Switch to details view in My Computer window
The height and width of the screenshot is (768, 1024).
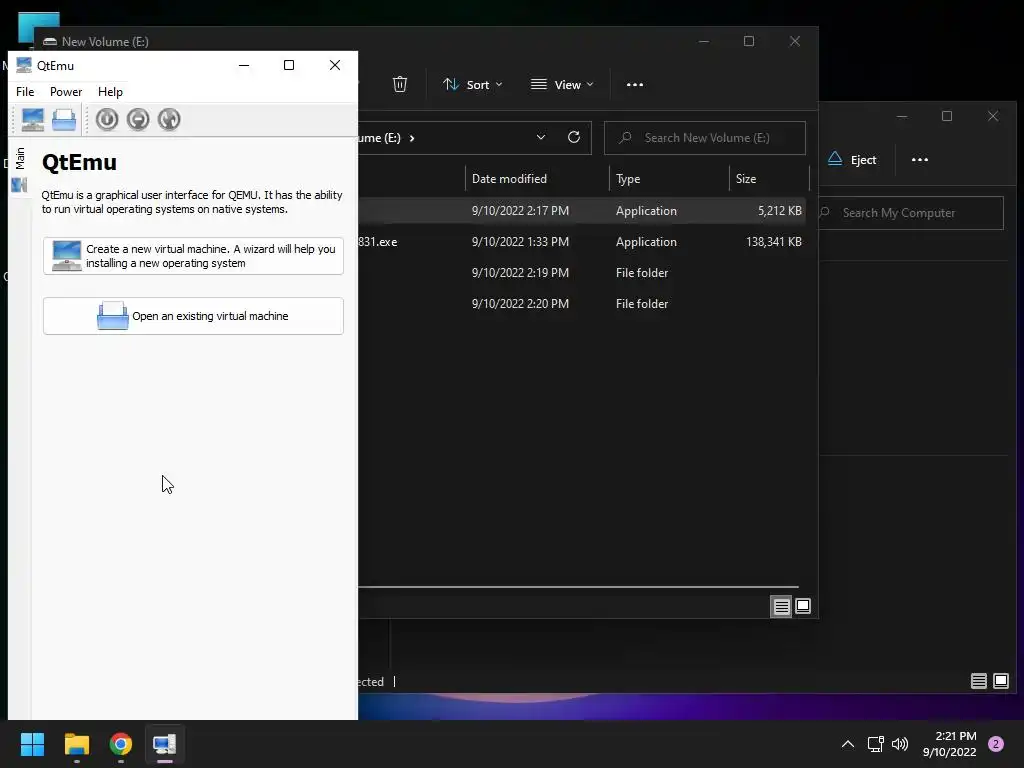[x=978, y=682]
